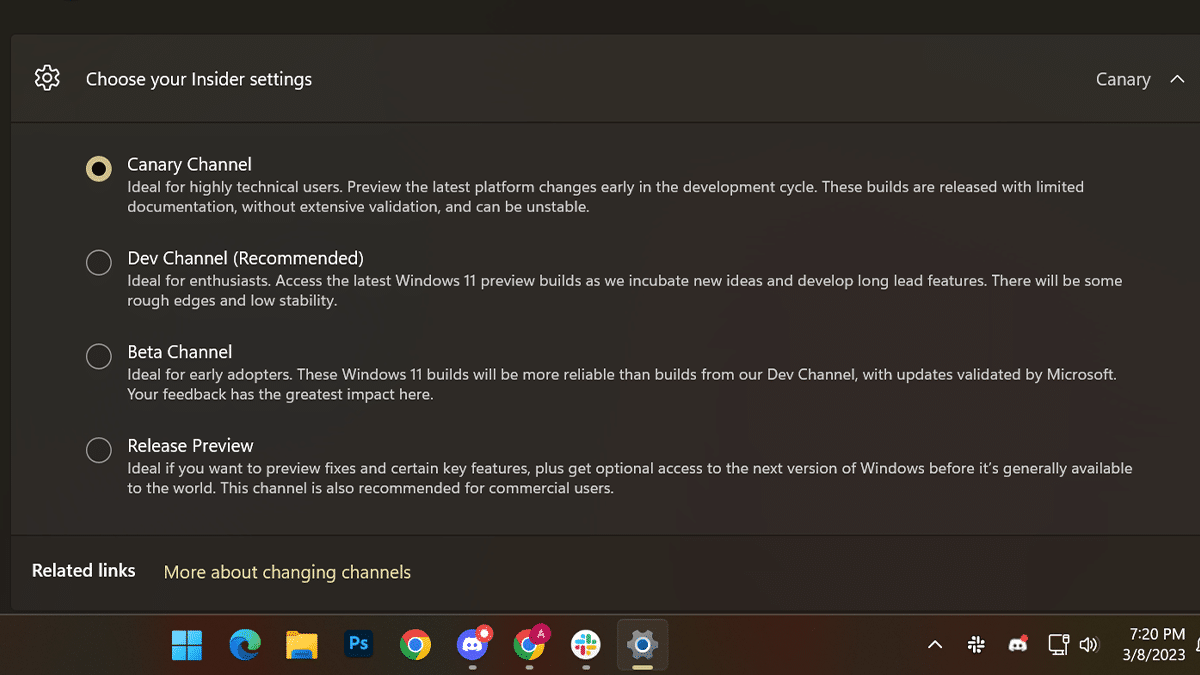
Task: Open network status tray icon
Action: pyautogui.click(x=1059, y=645)
